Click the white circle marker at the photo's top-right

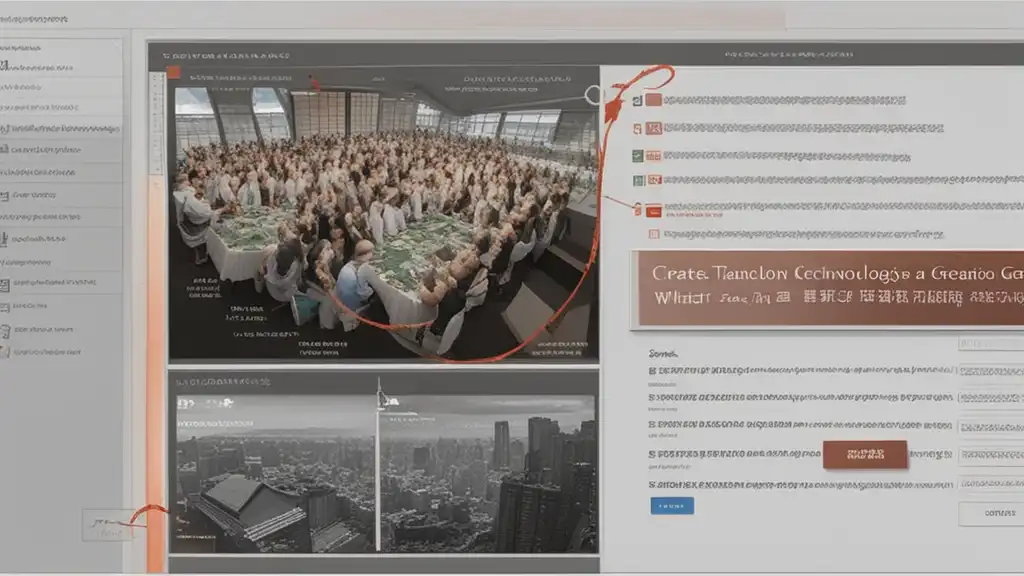593,96
